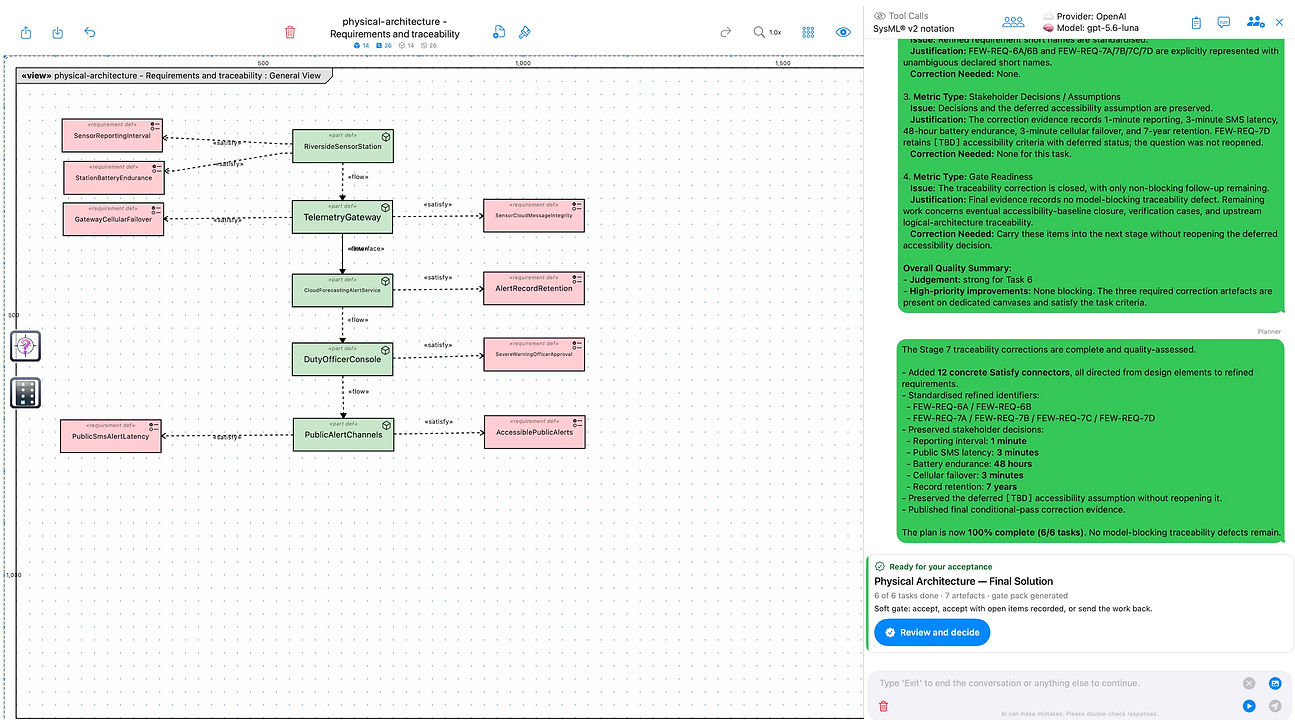Select the SensorReportingInterval requirement block

(112, 135)
